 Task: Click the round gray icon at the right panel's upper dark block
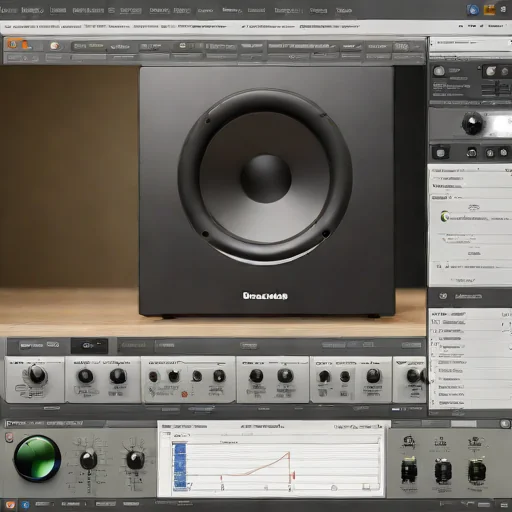tap(439, 71)
